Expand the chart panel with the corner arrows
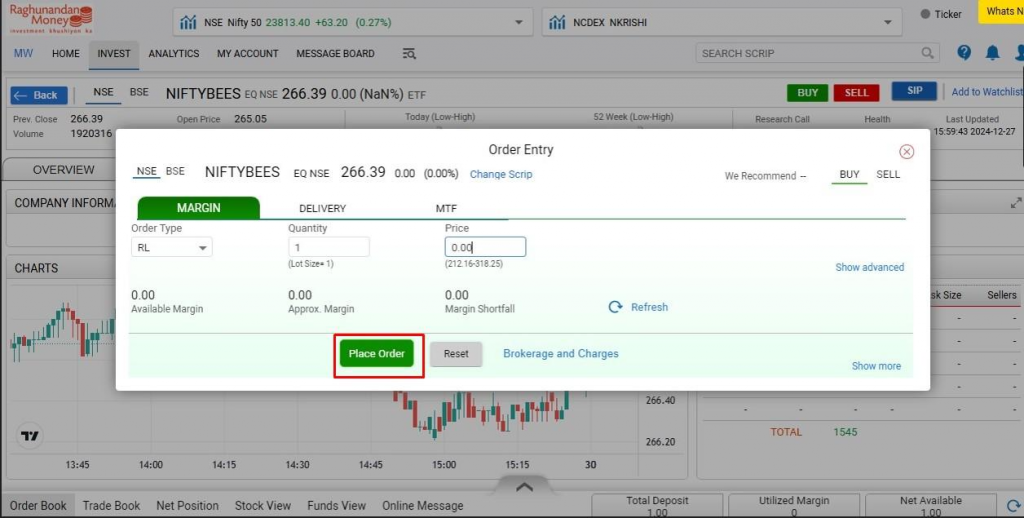 click(1016, 203)
